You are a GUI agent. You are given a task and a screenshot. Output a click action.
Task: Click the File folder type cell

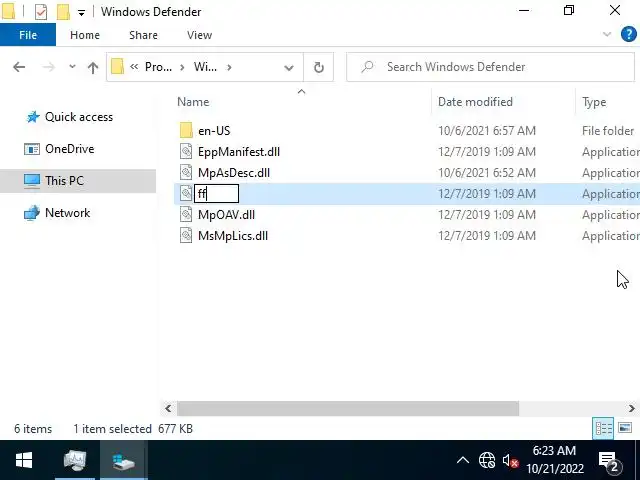point(608,131)
